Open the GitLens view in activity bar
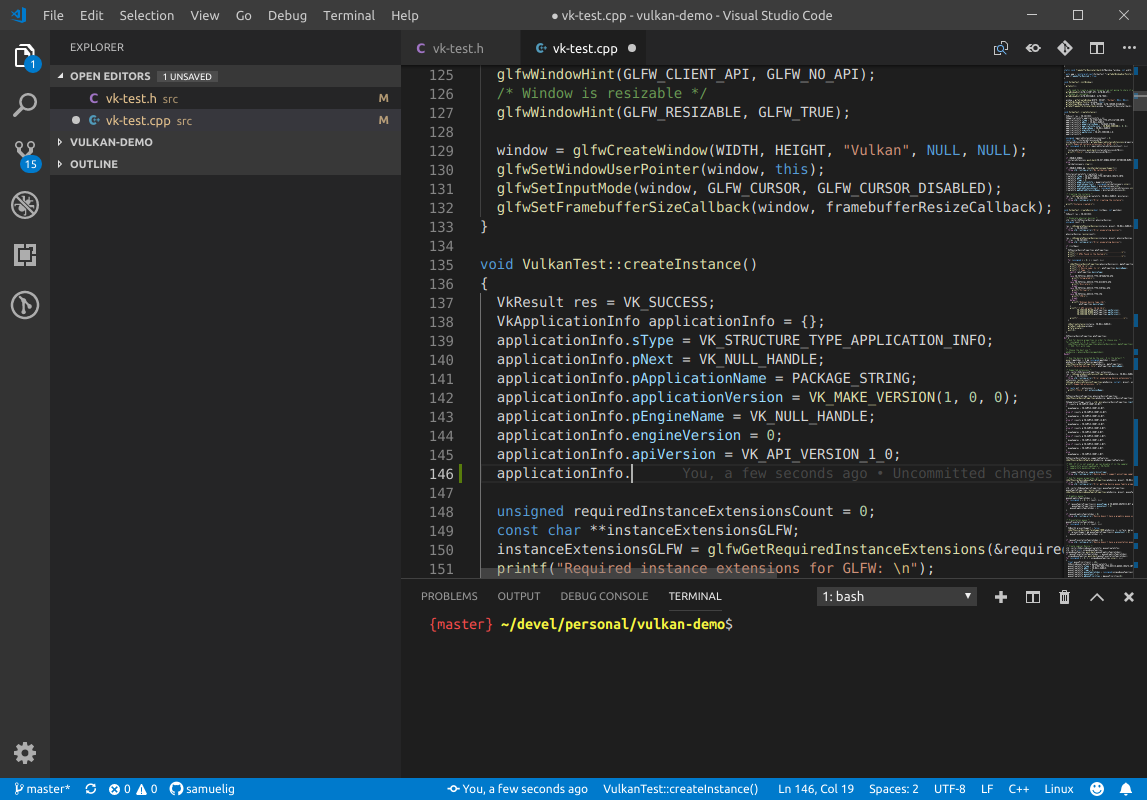 tap(25, 305)
